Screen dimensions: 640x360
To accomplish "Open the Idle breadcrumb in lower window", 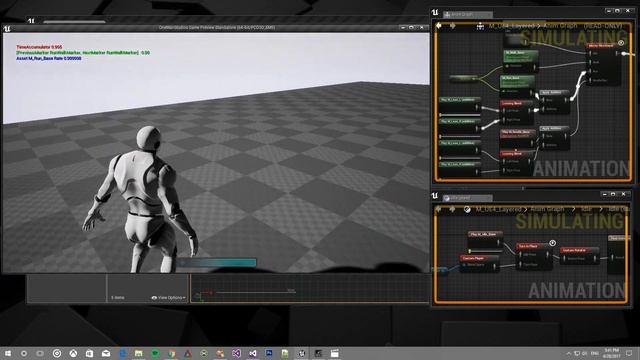I will pos(587,209).
